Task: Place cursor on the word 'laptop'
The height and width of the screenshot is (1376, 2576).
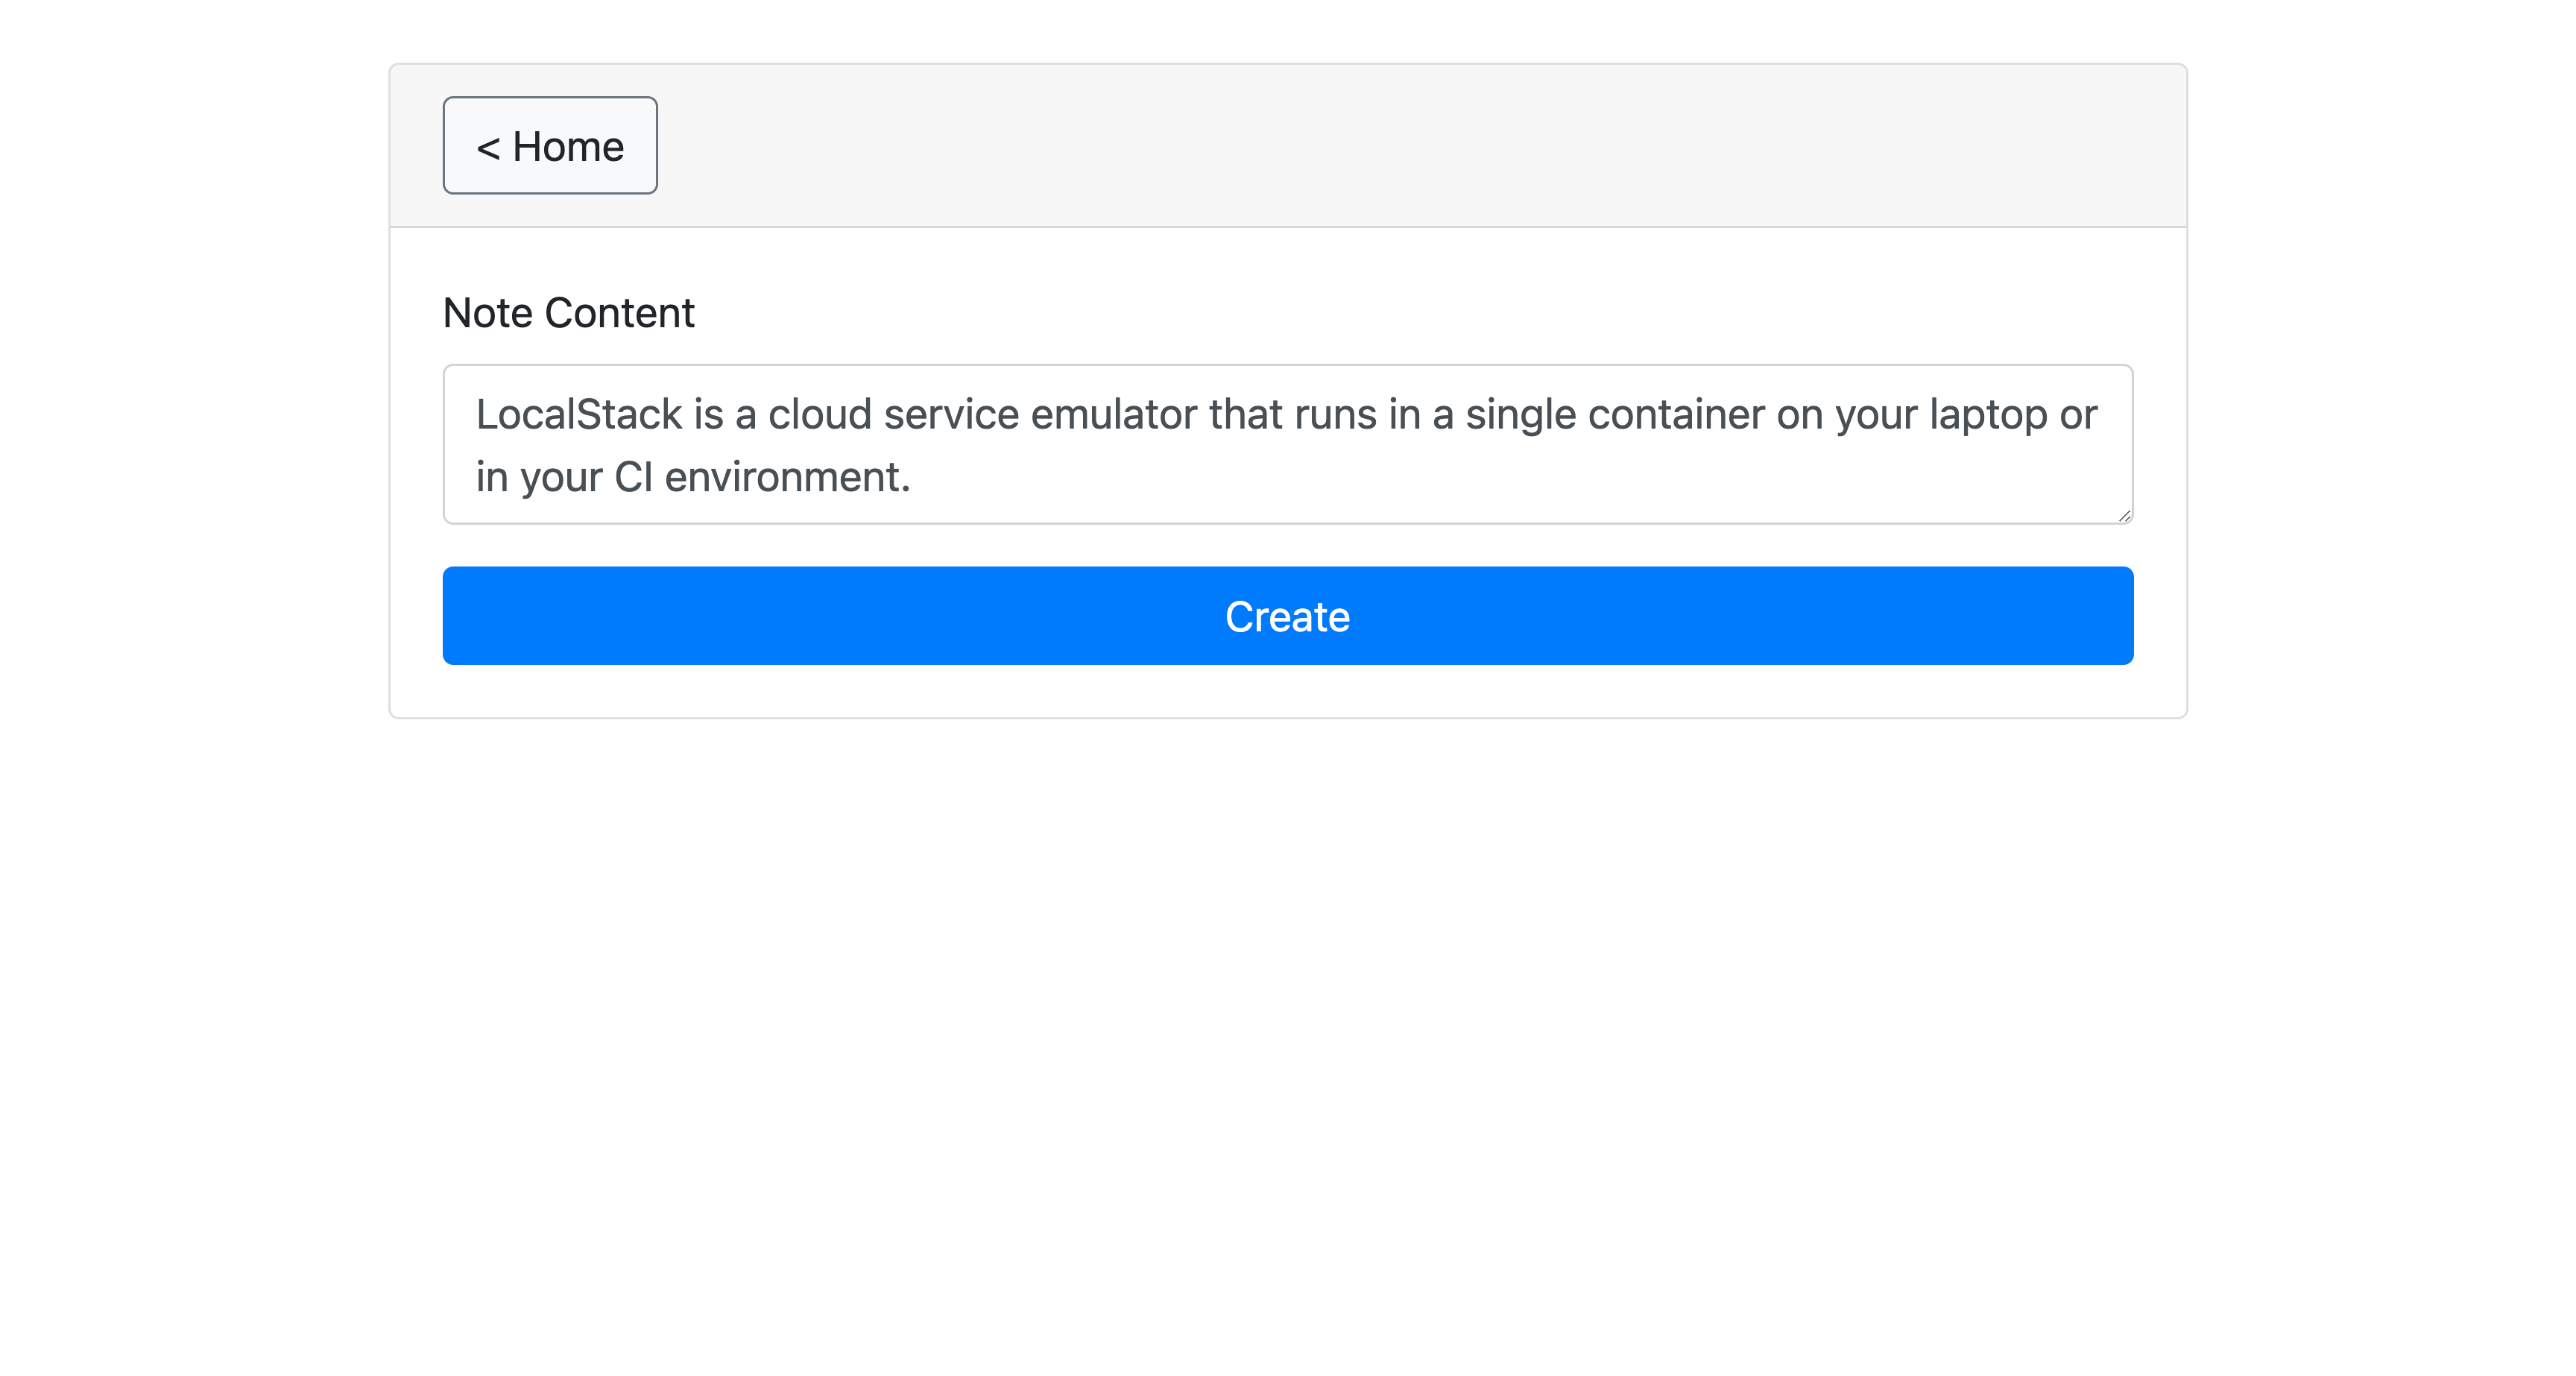Action: coord(1987,415)
